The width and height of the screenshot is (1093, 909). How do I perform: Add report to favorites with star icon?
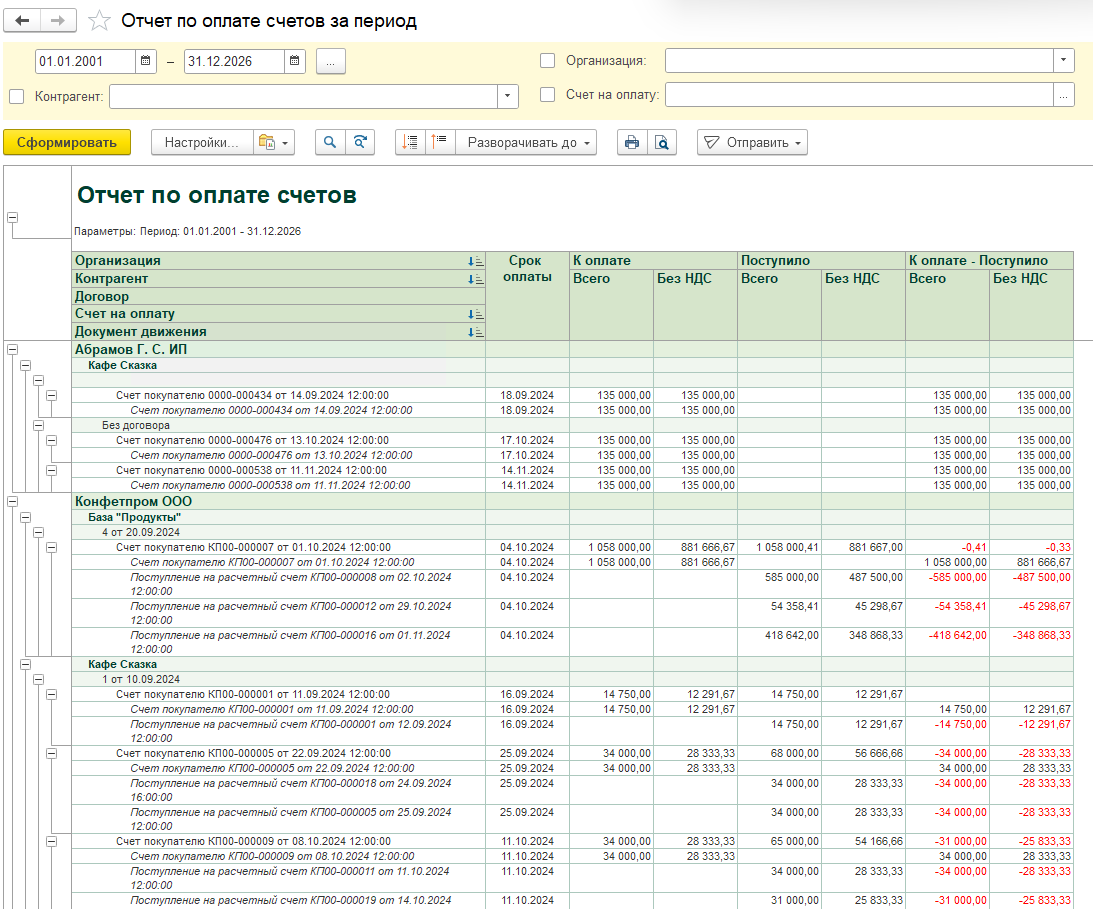[x=99, y=21]
